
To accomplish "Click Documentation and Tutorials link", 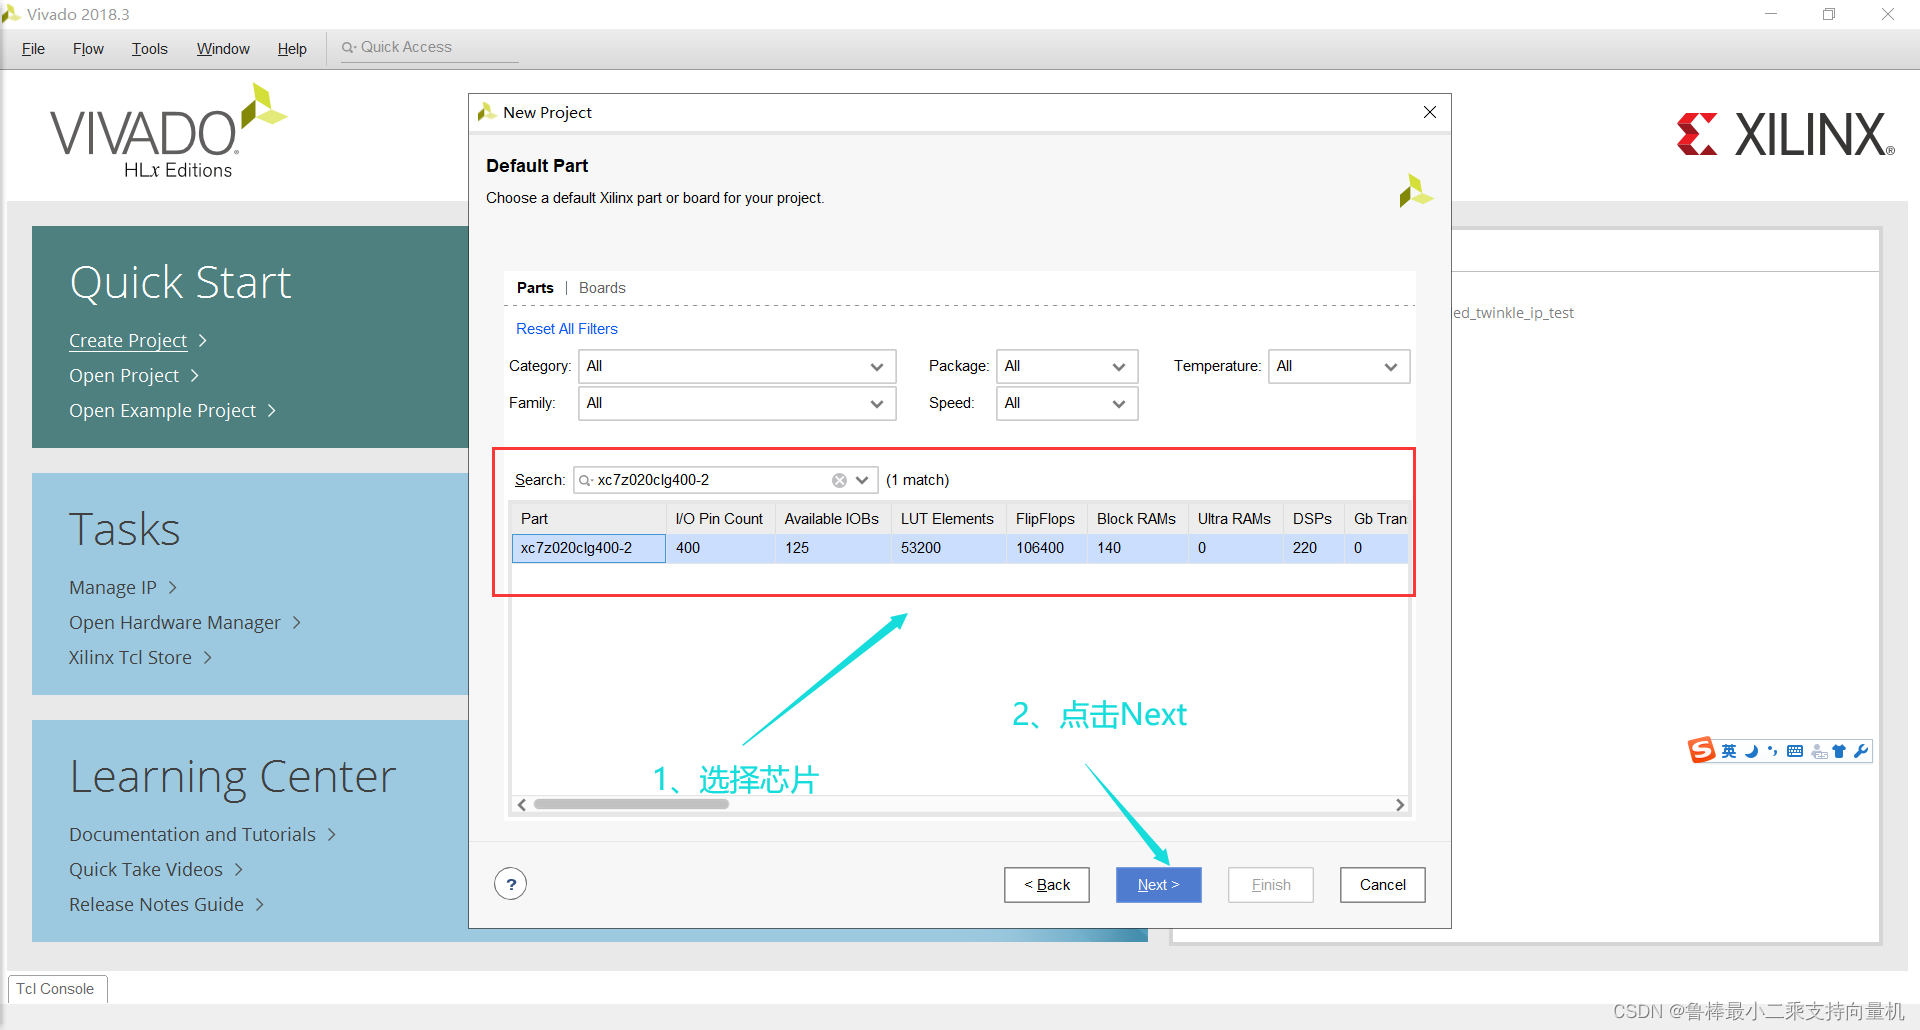I will [192, 835].
